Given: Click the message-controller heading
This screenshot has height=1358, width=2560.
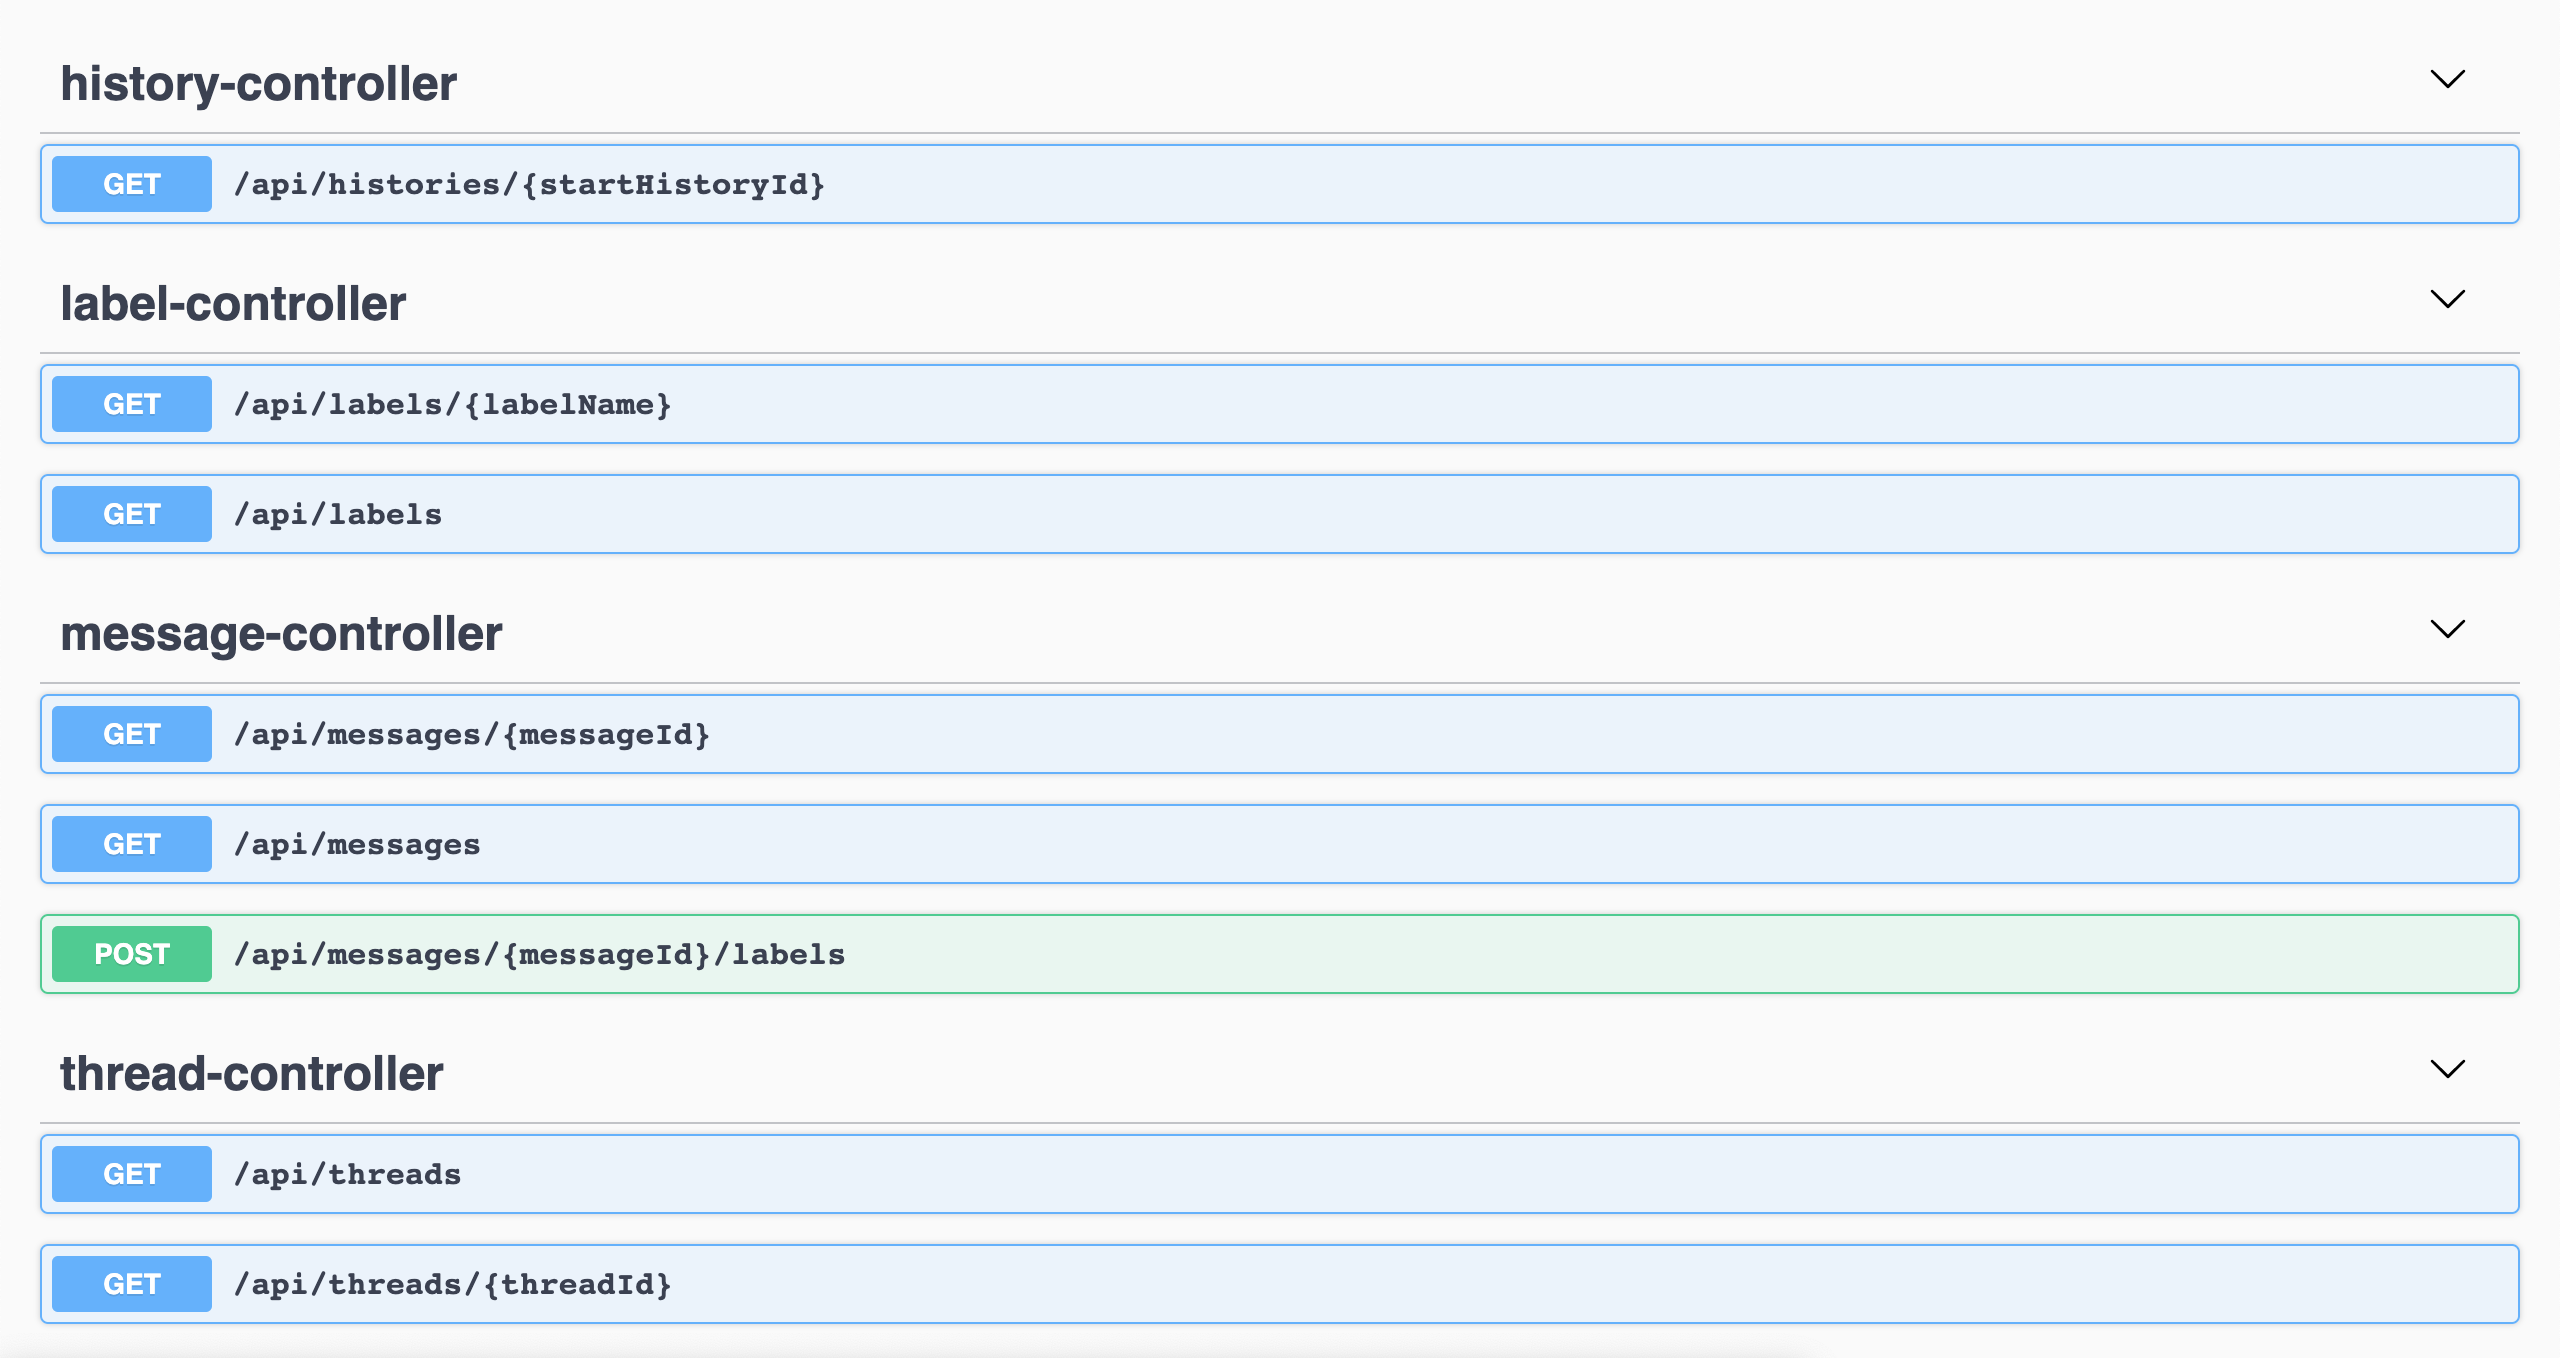Looking at the screenshot, I should [x=281, y=633].
